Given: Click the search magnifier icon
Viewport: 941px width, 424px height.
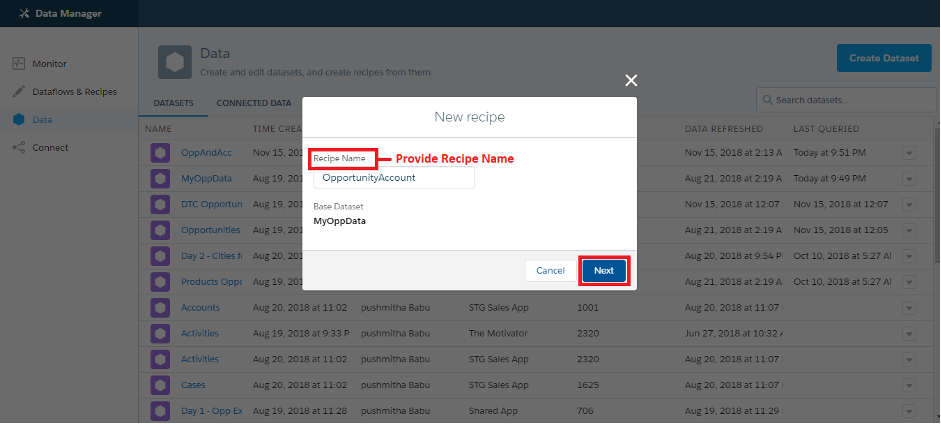Looking at the screenshot, I should pyautogui.click(x=768, y=100).
